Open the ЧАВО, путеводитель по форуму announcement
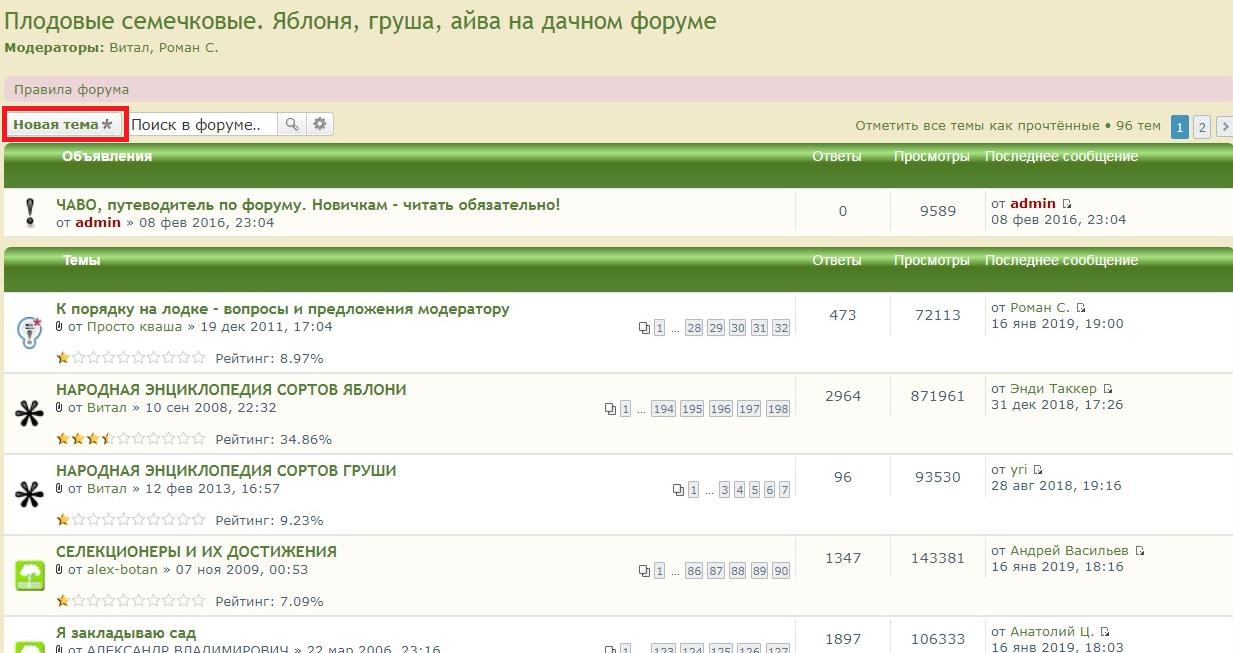Viewport: 1233px width, 653px height. pos(308,204)
